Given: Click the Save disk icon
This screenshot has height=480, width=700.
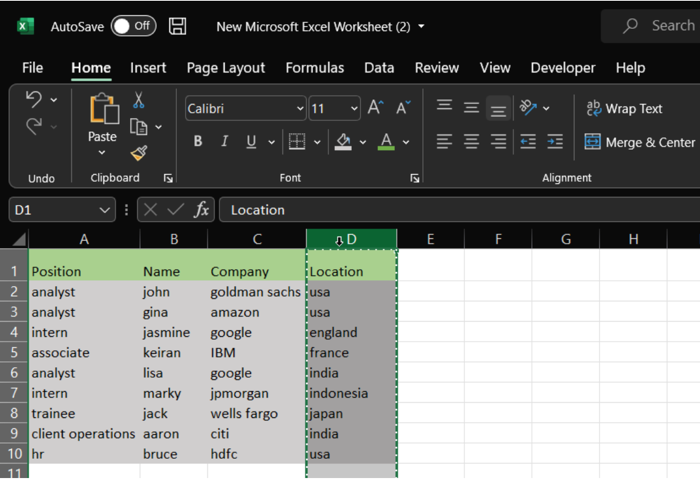Looking at the screenshot, I should coord(177,26).
